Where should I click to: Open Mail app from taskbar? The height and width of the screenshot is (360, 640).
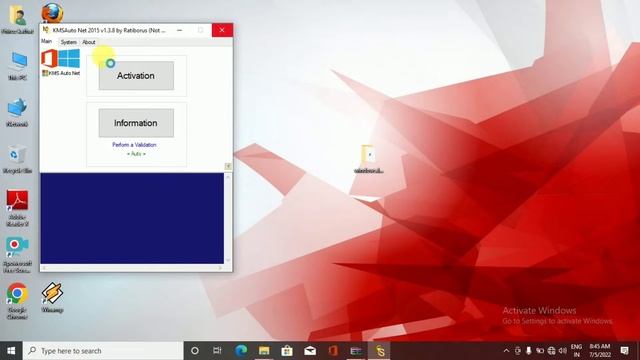point(310,351)
